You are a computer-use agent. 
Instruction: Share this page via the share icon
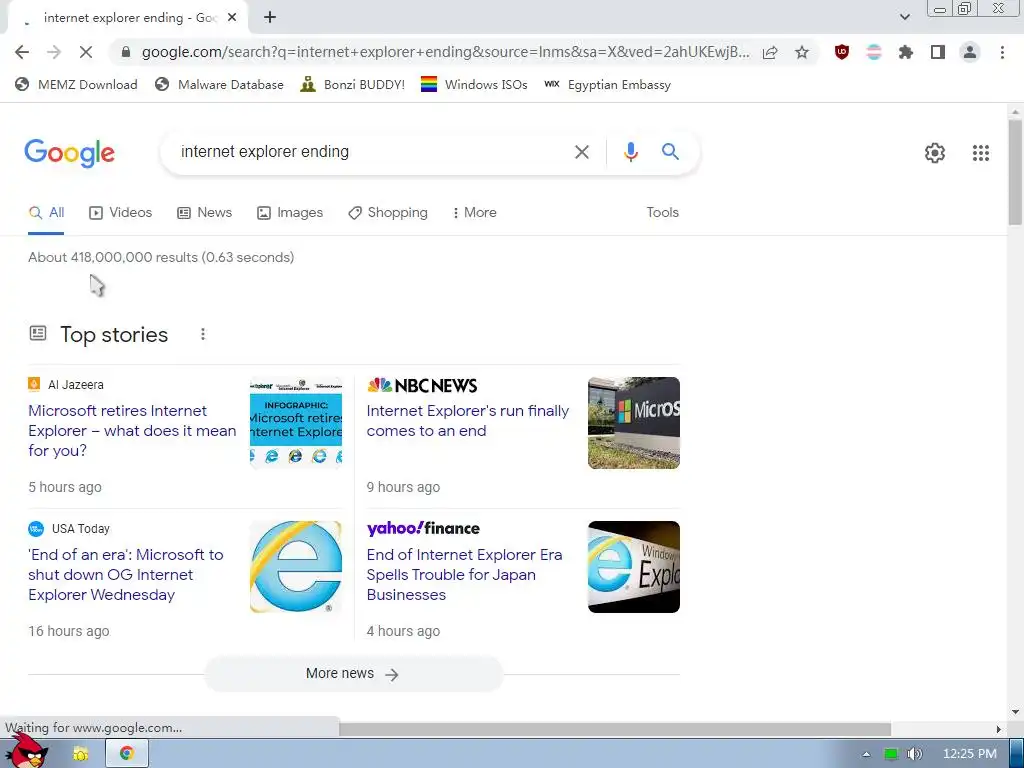coord(770,52)
